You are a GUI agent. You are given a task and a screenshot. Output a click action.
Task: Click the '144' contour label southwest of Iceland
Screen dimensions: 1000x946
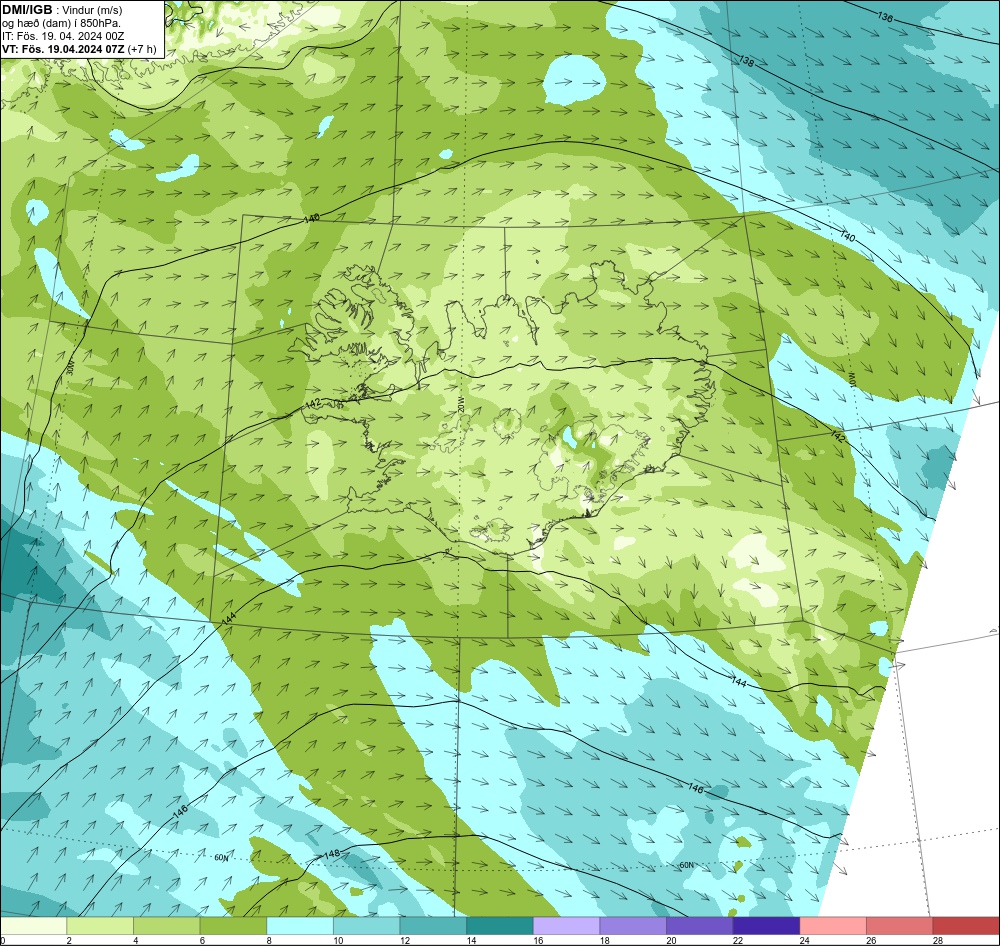point(228,618)
